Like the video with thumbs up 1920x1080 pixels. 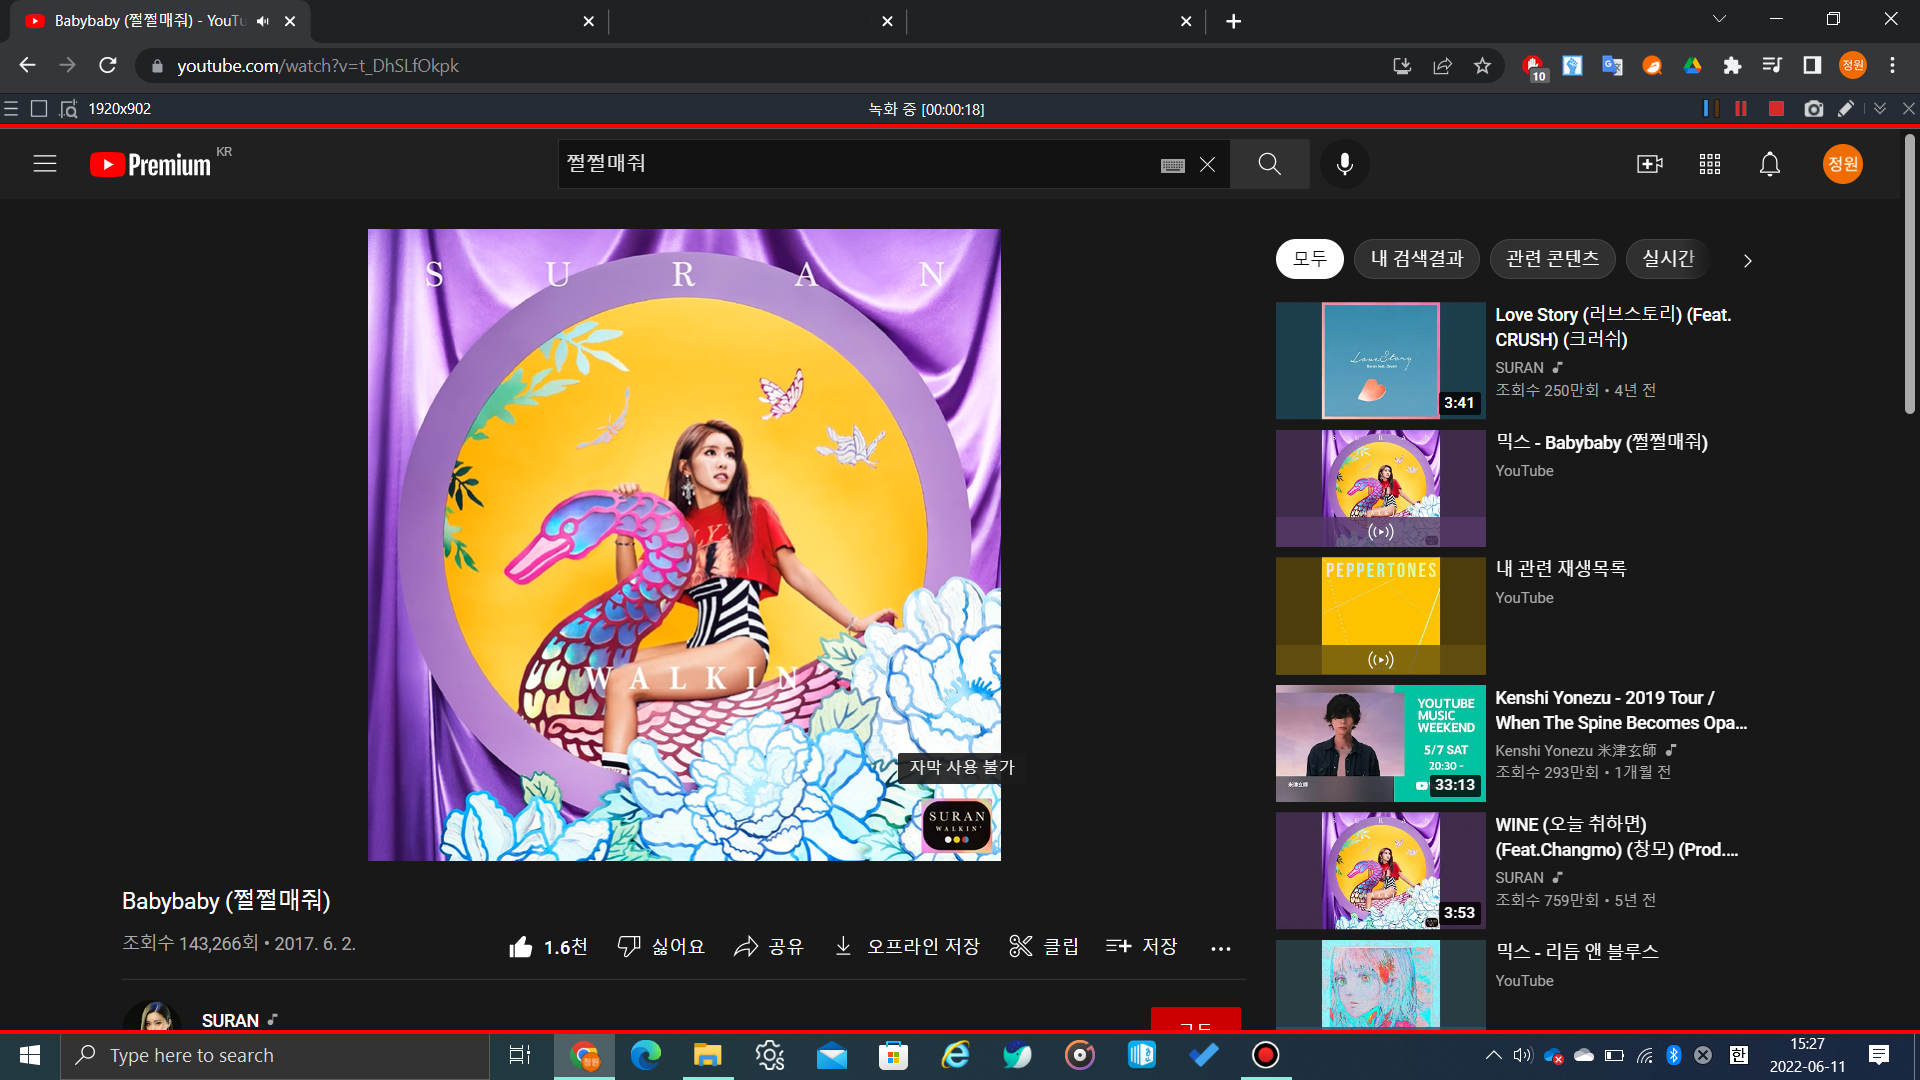point(521,947)
